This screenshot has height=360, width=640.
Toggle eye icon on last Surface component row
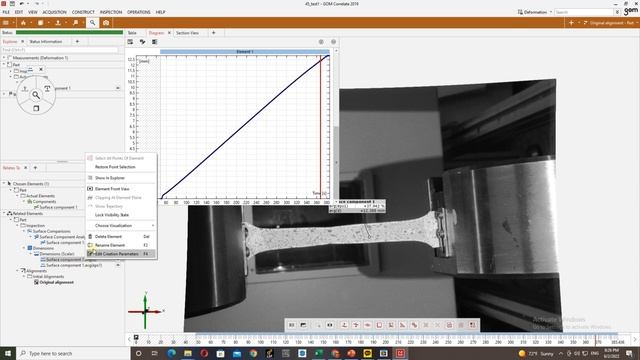[x=118, y=265]
